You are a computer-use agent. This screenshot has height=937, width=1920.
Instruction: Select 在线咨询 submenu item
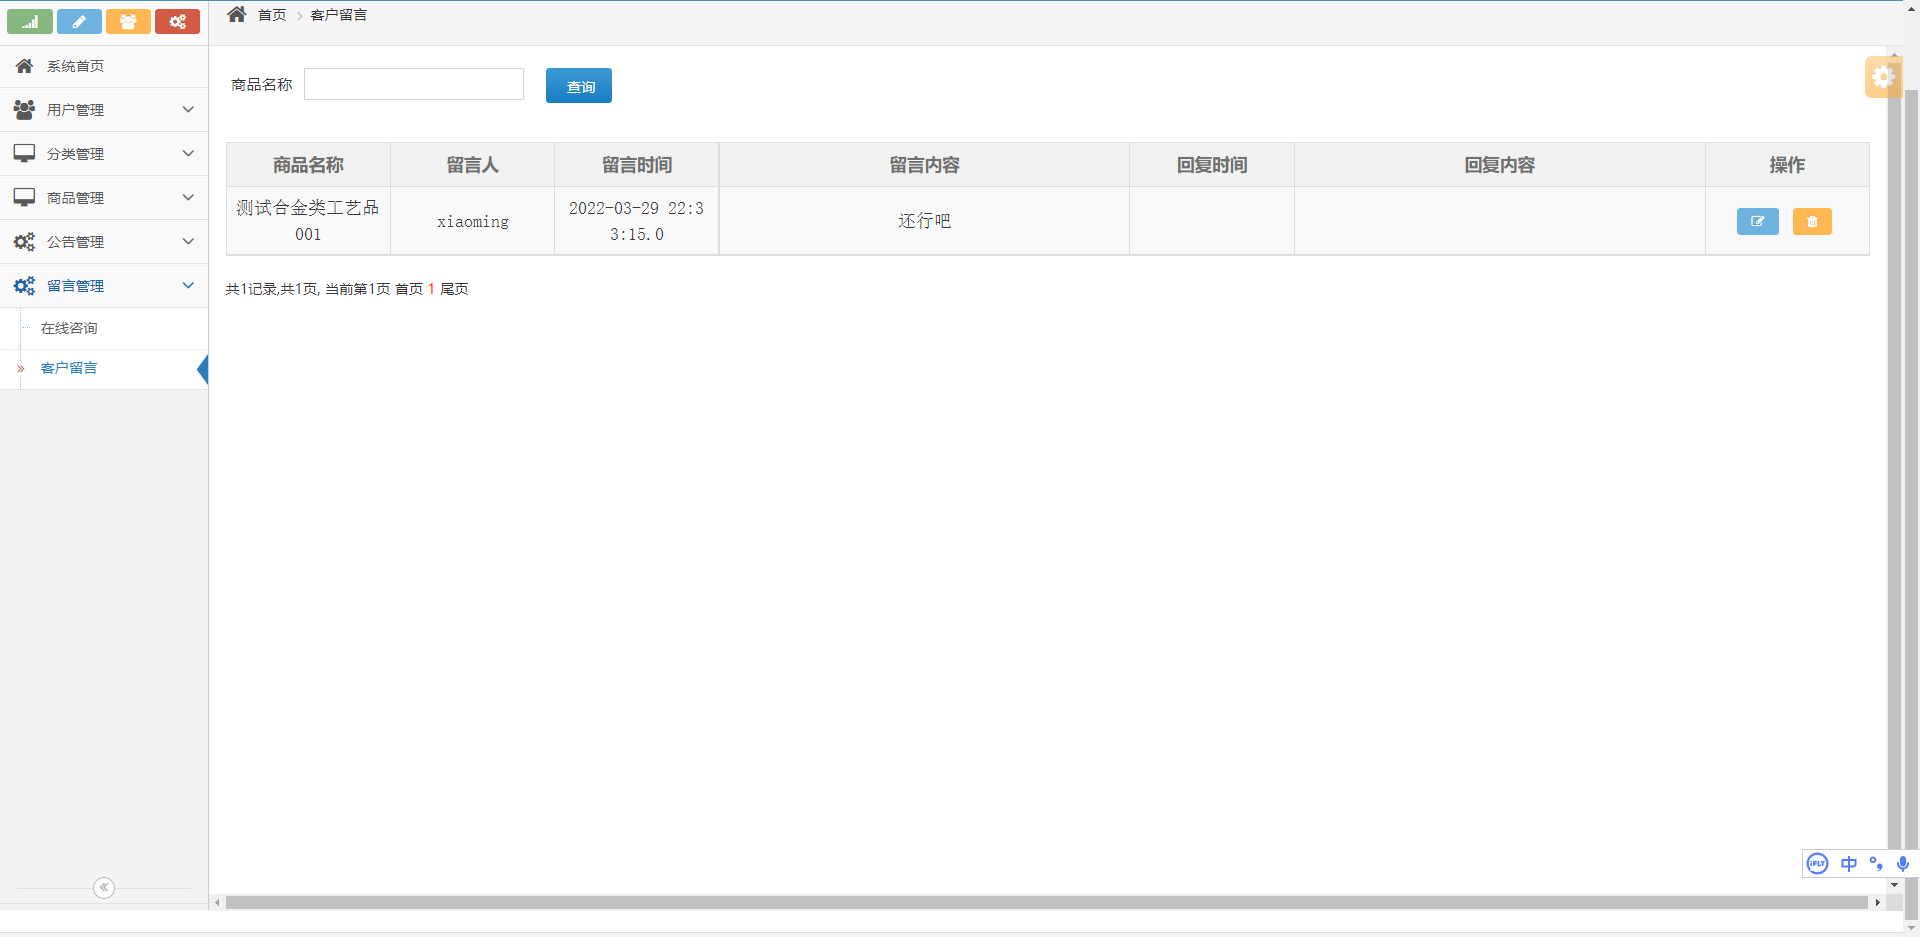[69, 328]
